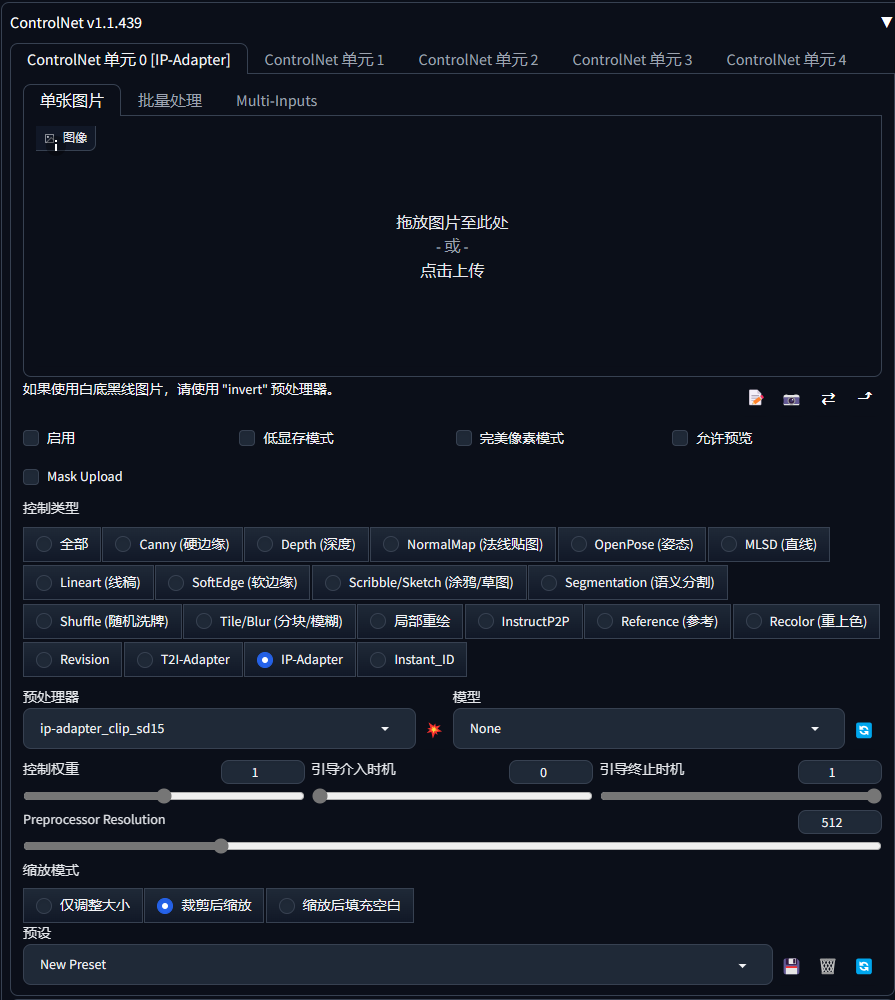Expand the 模型 dropdown
The width and height of the screenshot is (895, 1000).
(648, 729)
